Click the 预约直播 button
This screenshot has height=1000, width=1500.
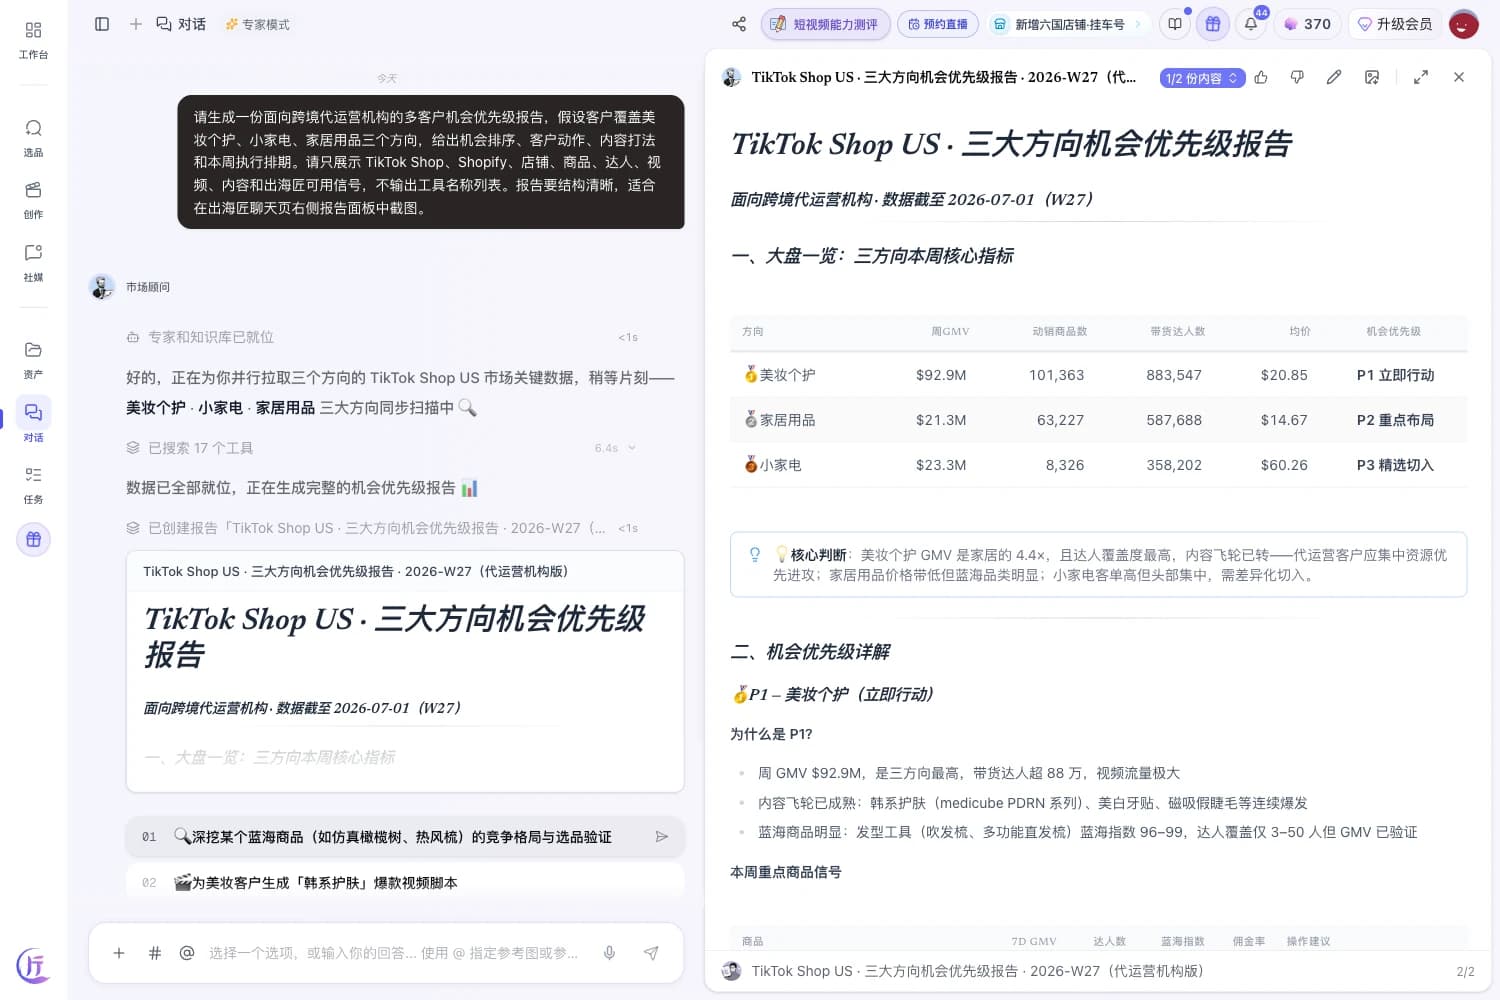[938, 24]
